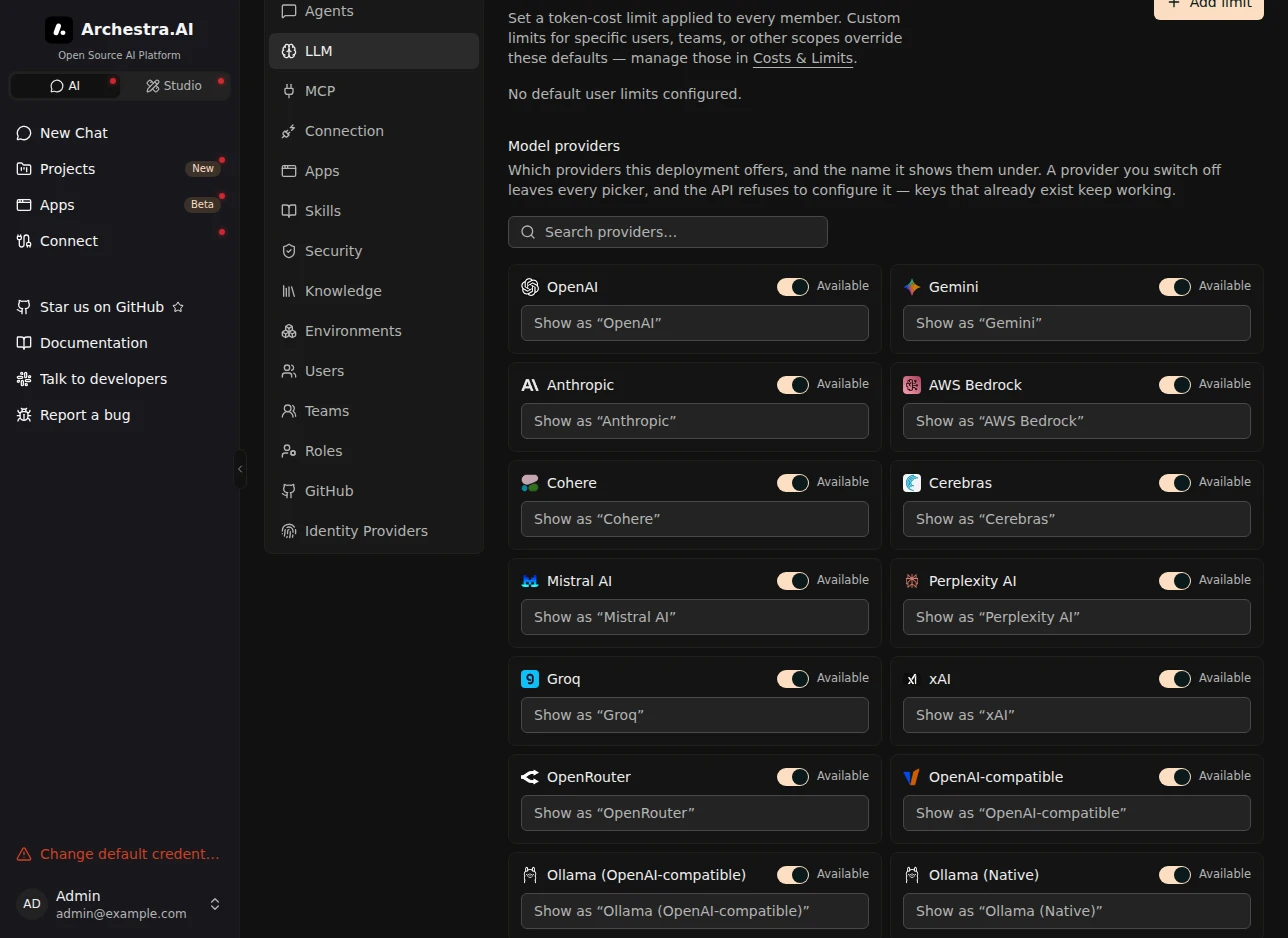The height and width of the screenshot is (938, 1288).
Task: Click the Groq provider logo
Action: click(530, 679)
